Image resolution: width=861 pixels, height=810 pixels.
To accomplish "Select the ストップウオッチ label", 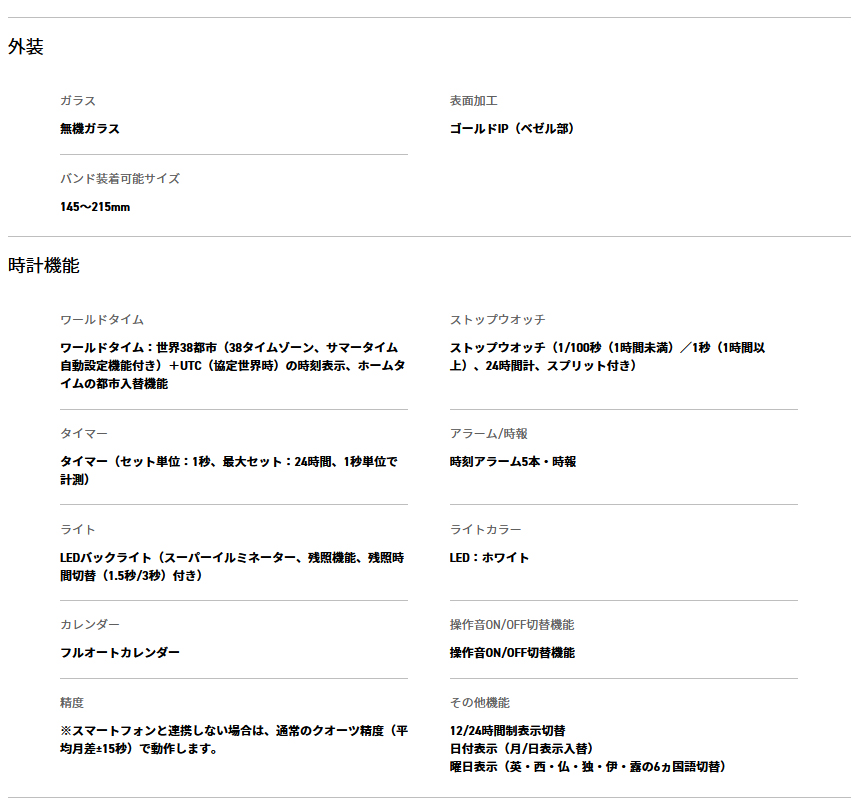I will (x=498, y=320).
